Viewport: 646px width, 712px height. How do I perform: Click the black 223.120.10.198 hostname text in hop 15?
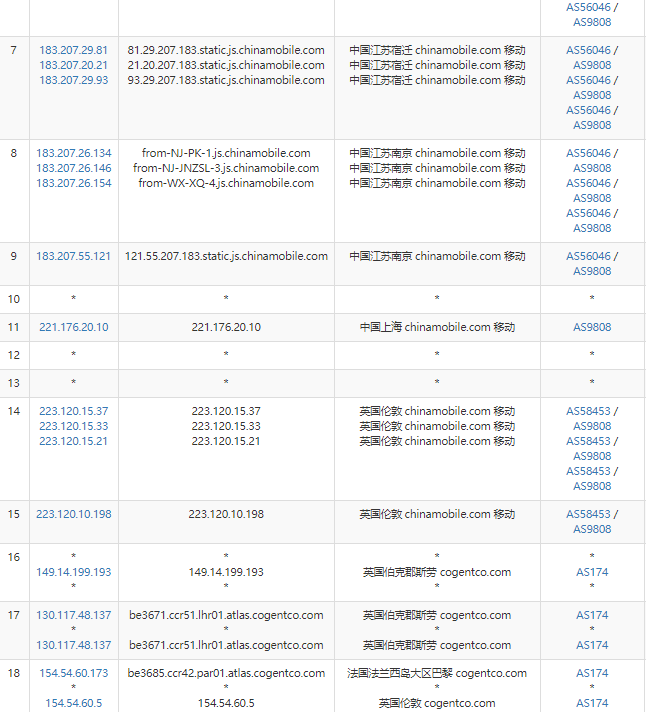pos(226,514)
